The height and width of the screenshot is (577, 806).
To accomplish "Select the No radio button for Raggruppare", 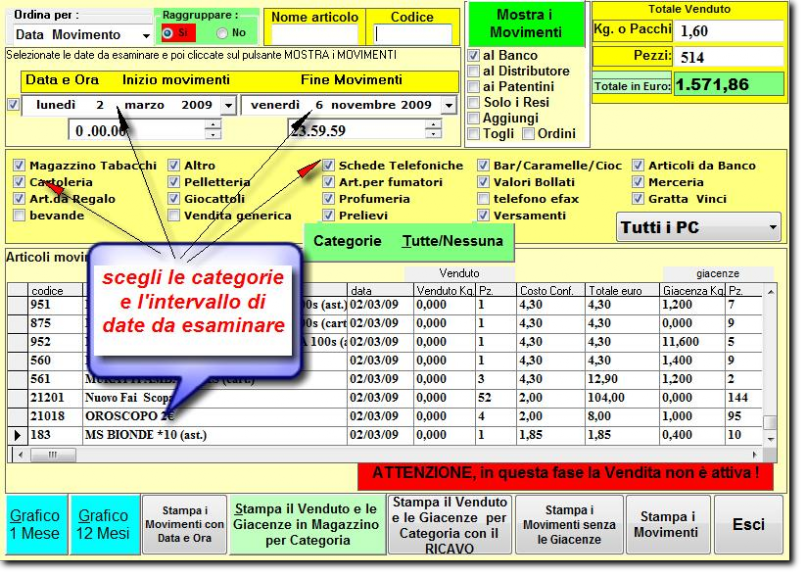I will [x=222, y=33].
